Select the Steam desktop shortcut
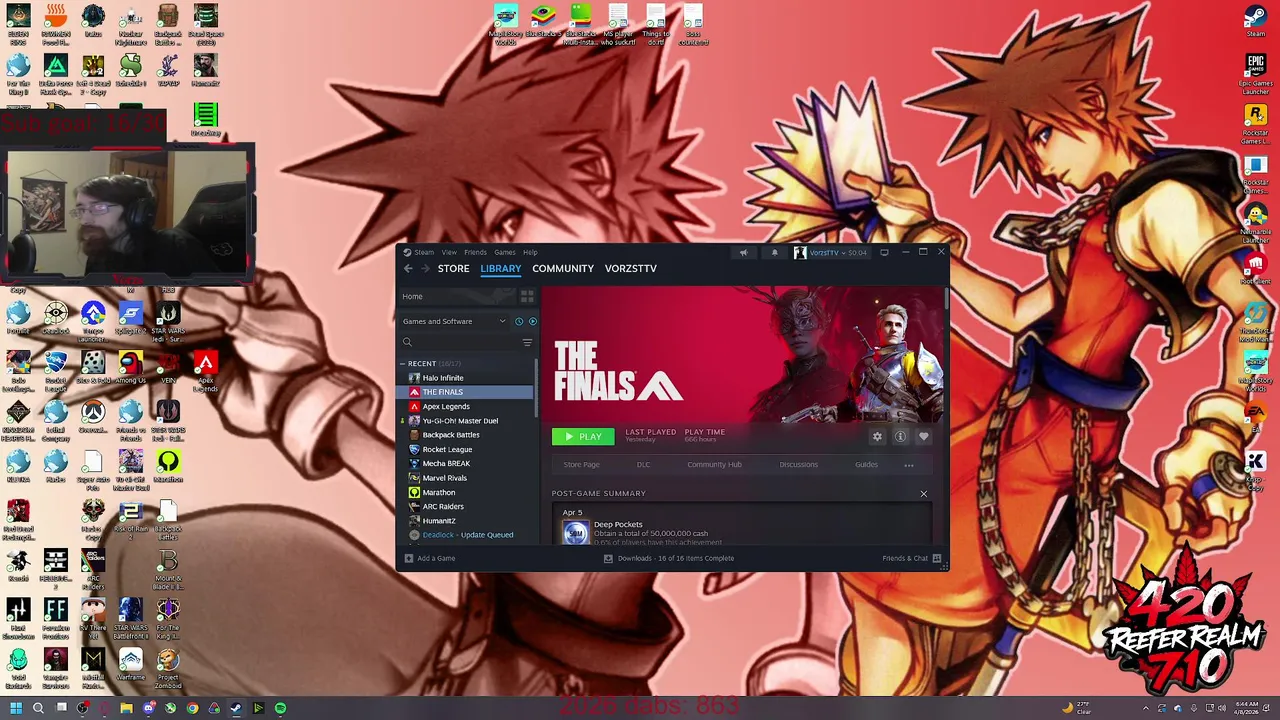The image size is (1280, 720). (x=1255, y=21)
